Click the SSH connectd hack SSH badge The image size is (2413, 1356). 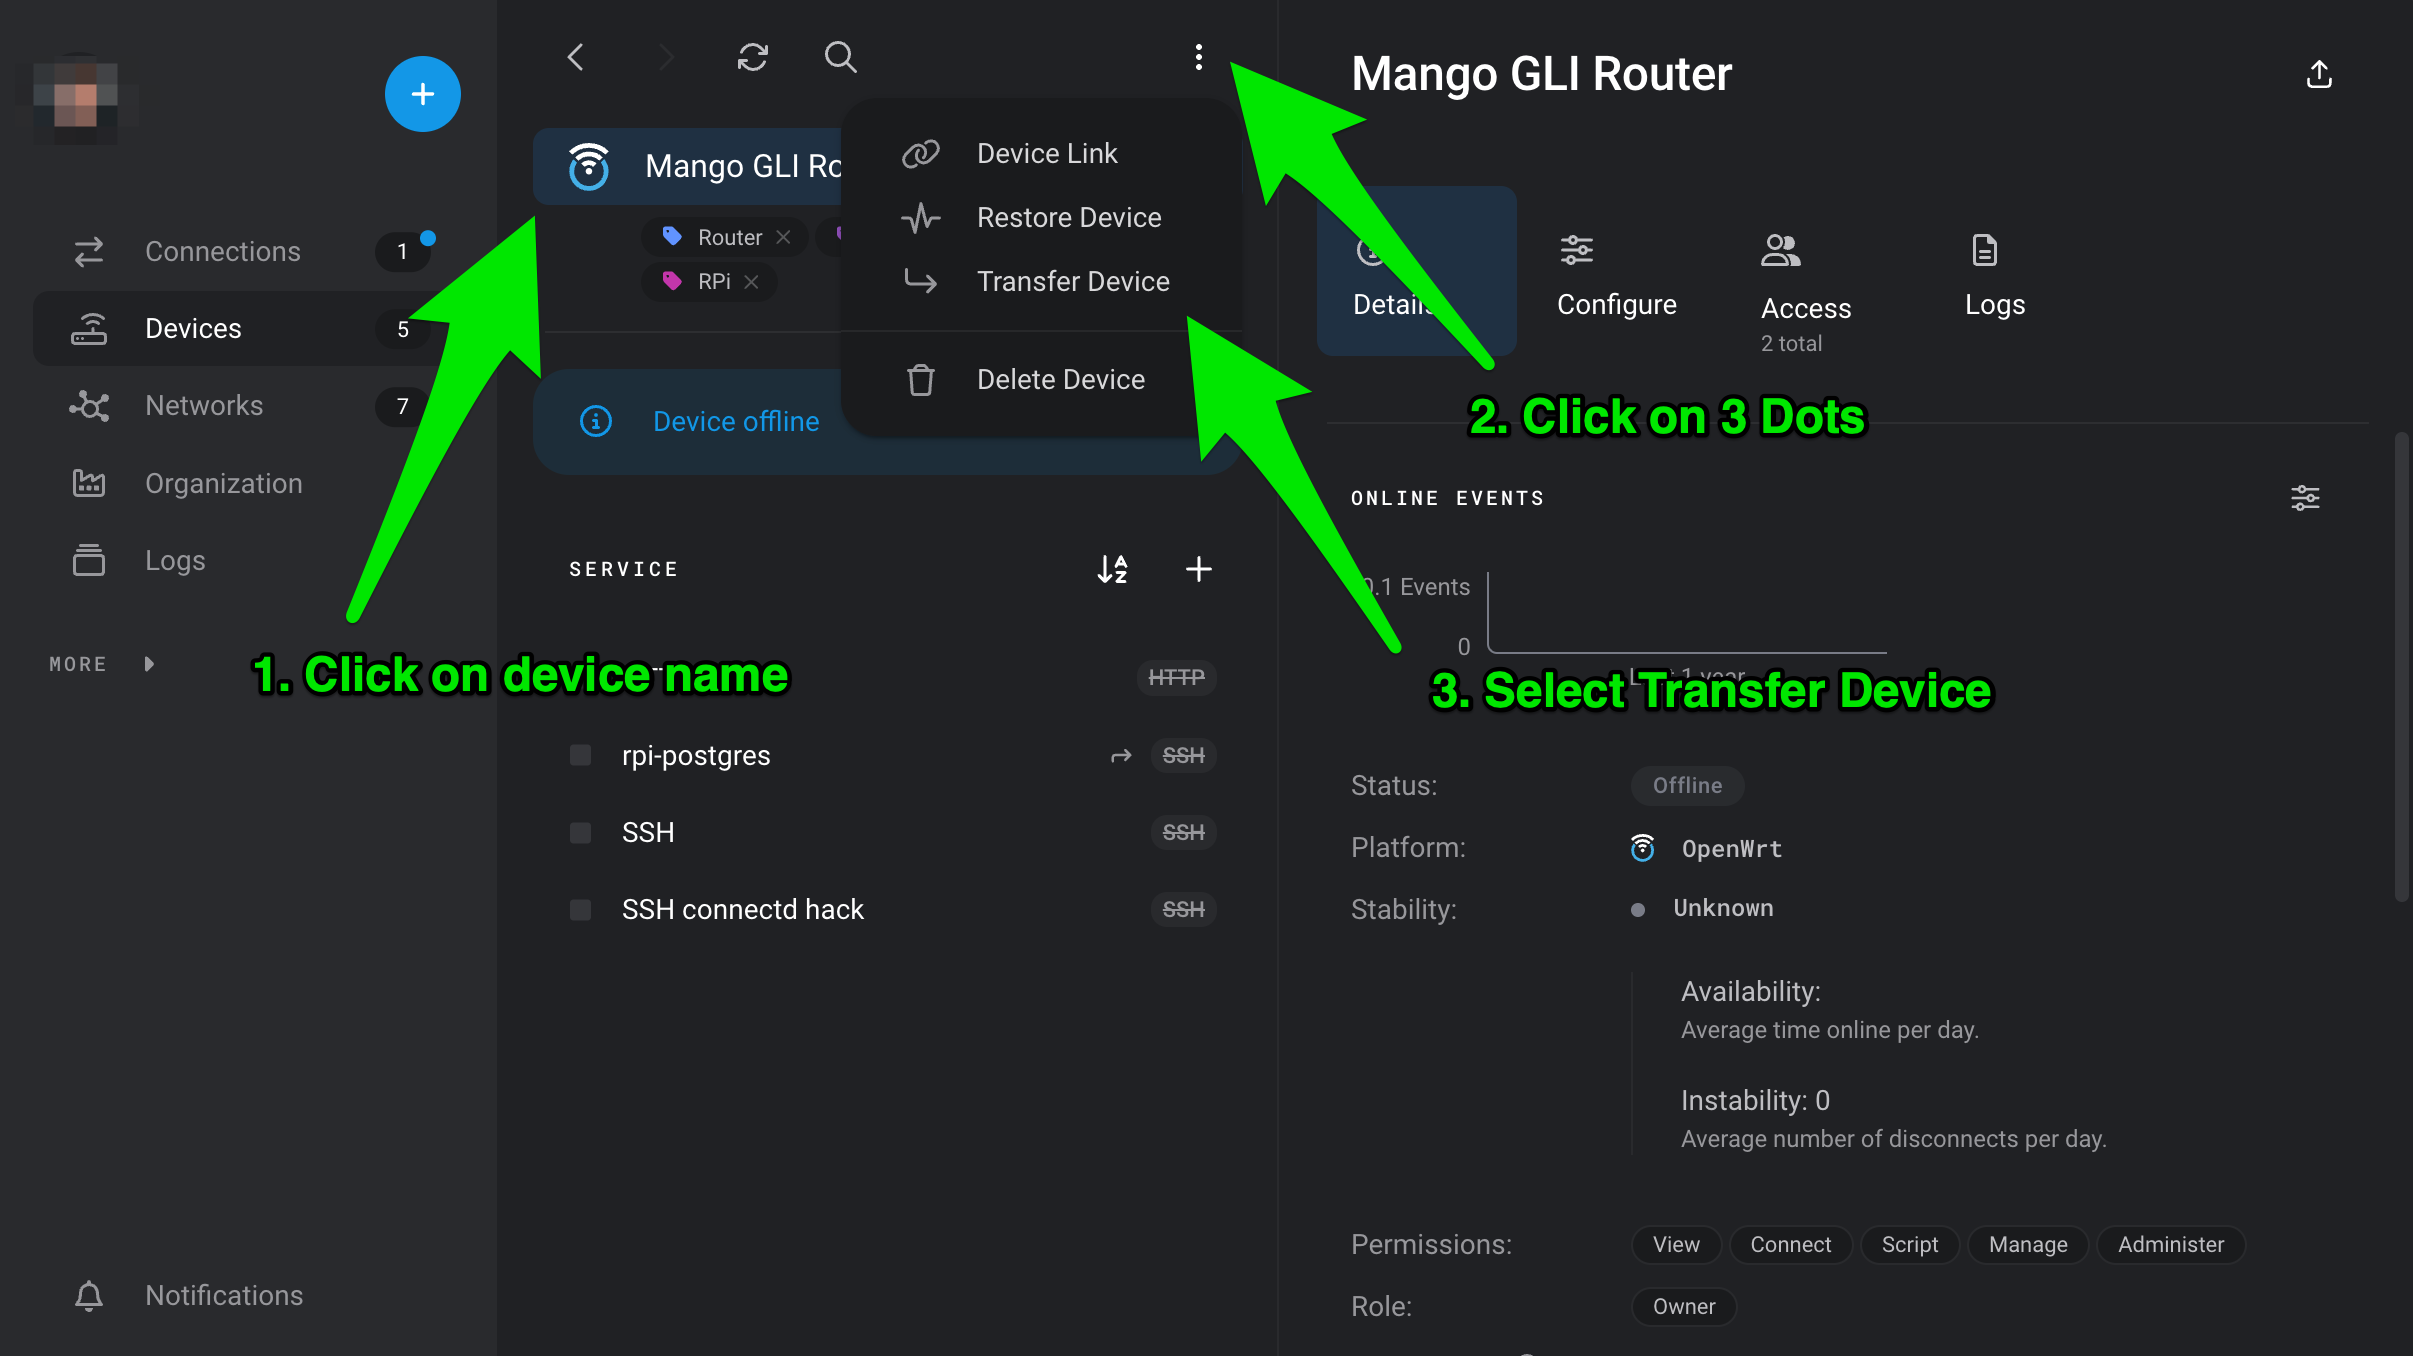(1183, 909)
